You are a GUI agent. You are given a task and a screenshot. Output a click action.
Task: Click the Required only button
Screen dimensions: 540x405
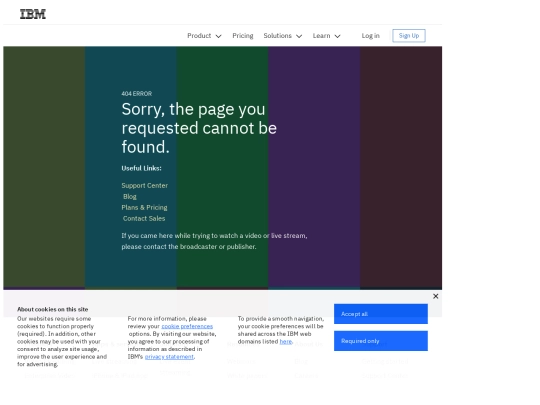(381, 341)
